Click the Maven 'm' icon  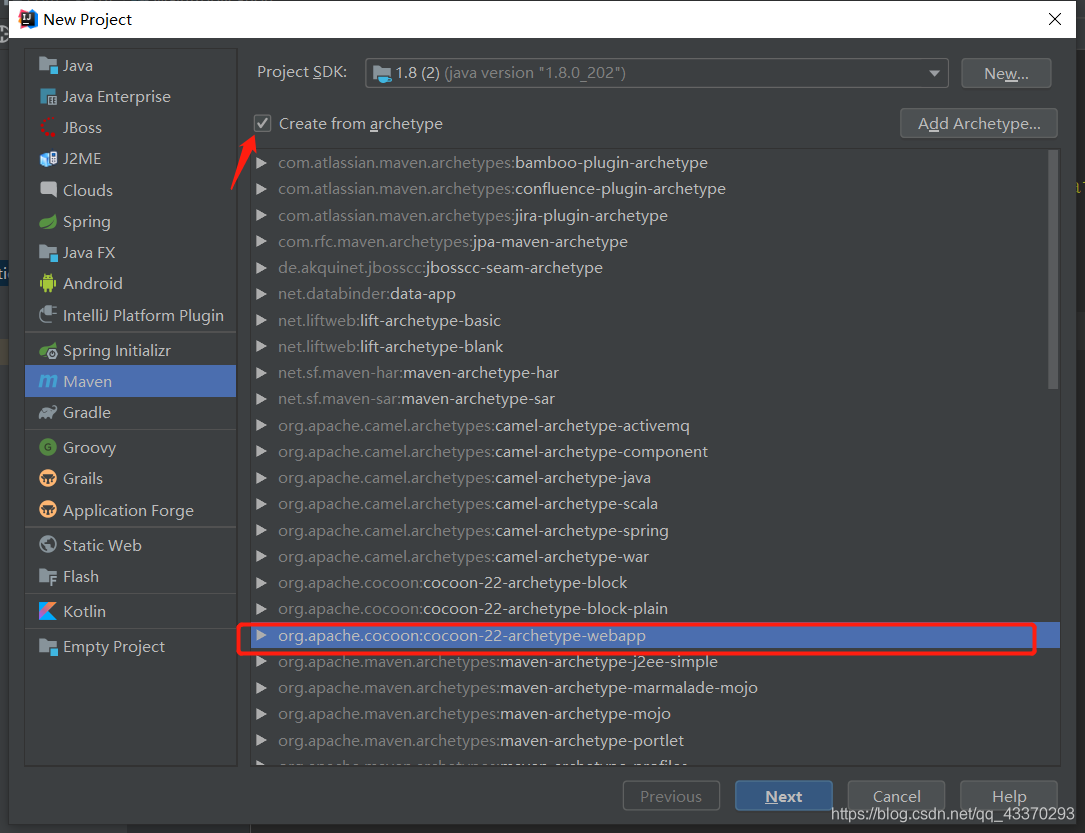[48, 381]
